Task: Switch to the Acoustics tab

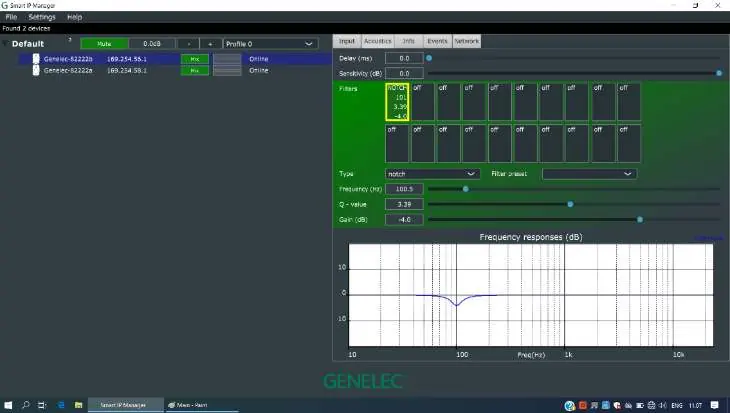Action: (378, 41)
